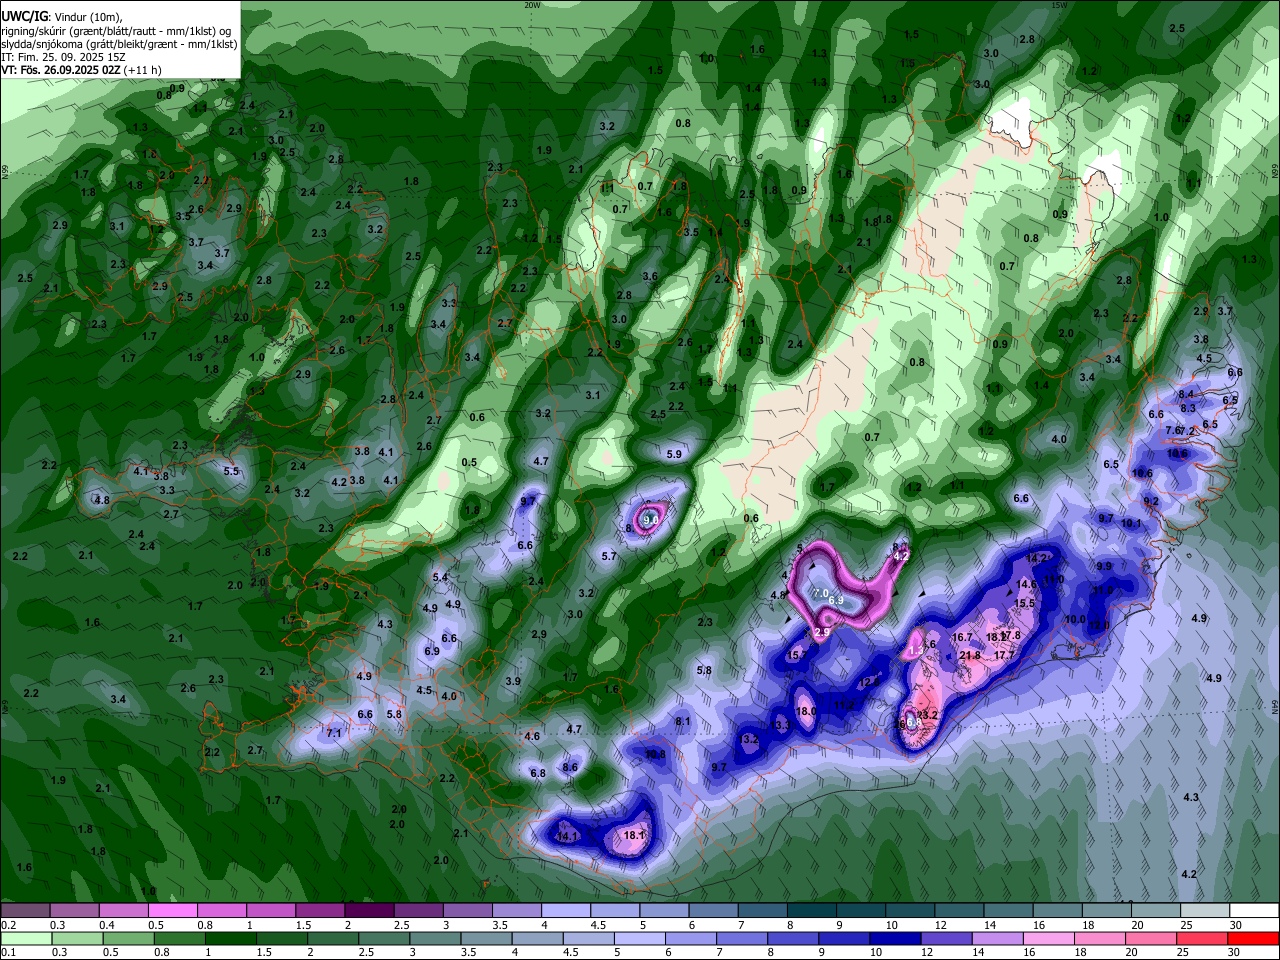1280x960 pixels.
Task: Click the map value '17.7'
Action: [1005, 656]
